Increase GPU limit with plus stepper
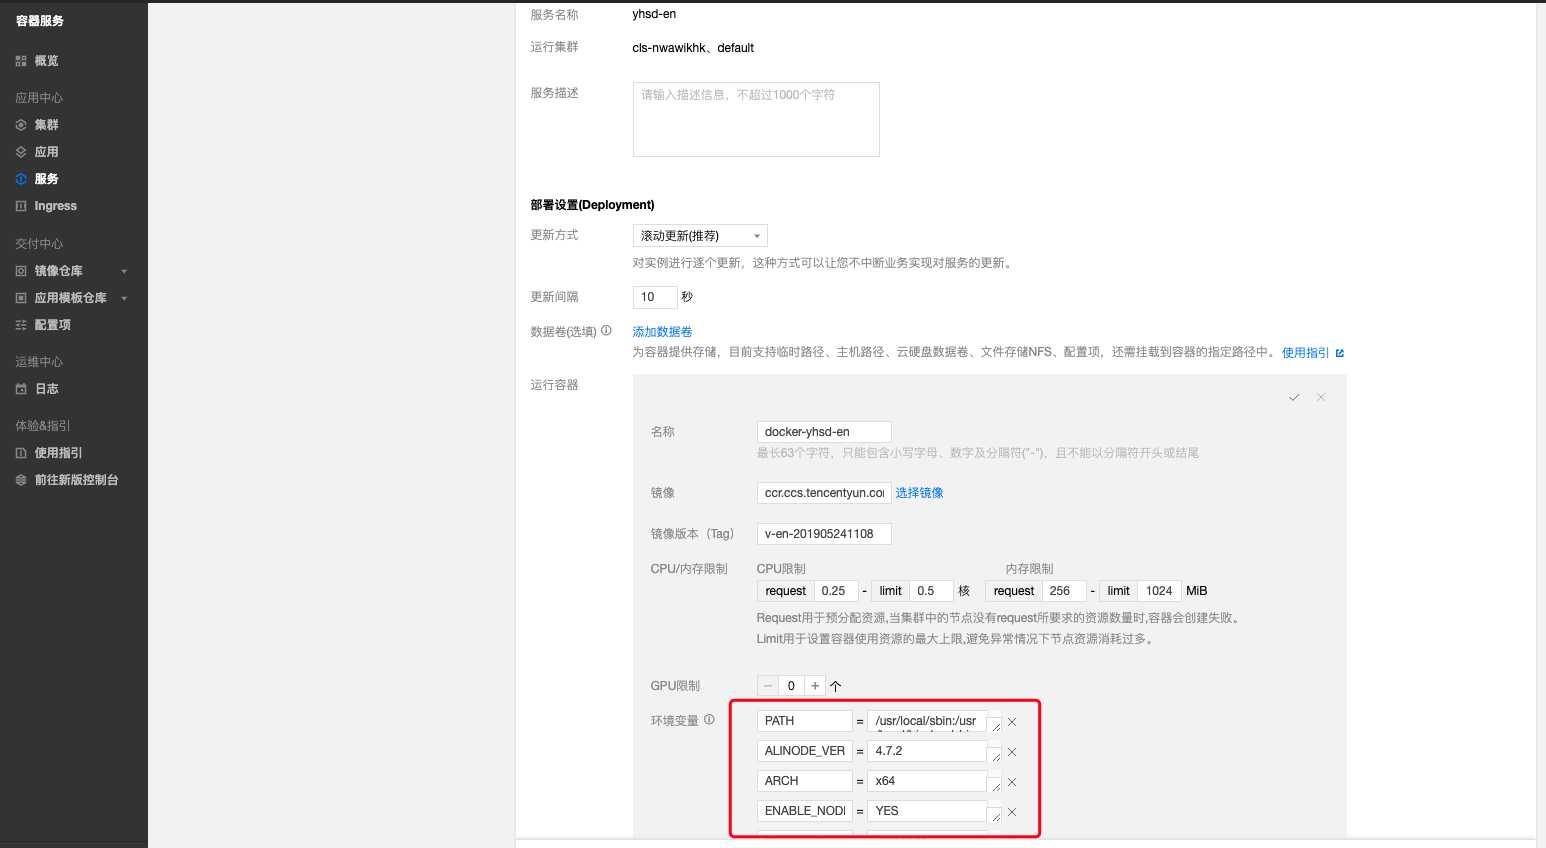 coord(814,685)
